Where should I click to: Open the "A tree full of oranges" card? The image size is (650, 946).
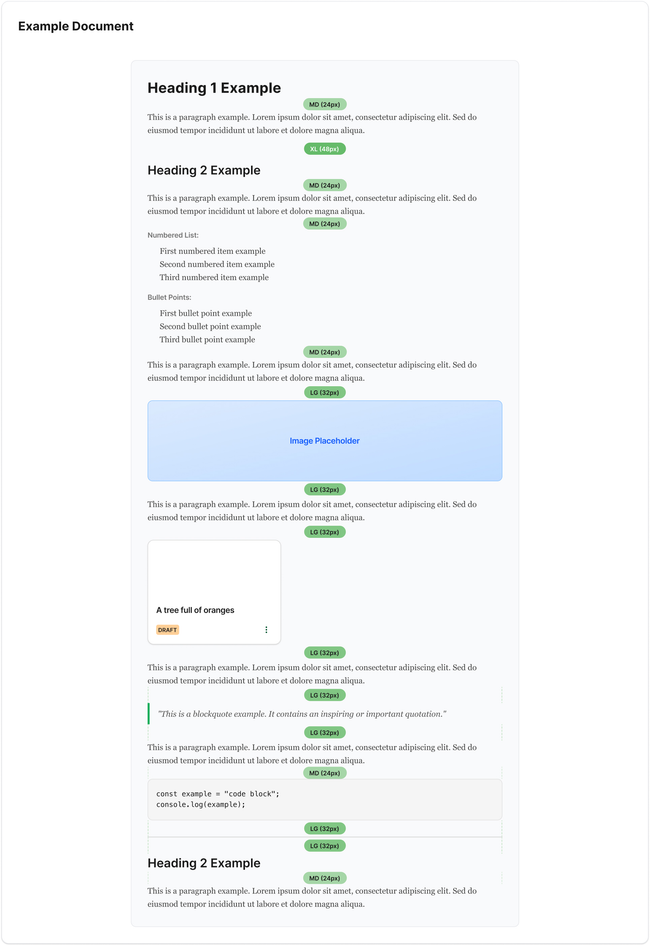point(214,592)
